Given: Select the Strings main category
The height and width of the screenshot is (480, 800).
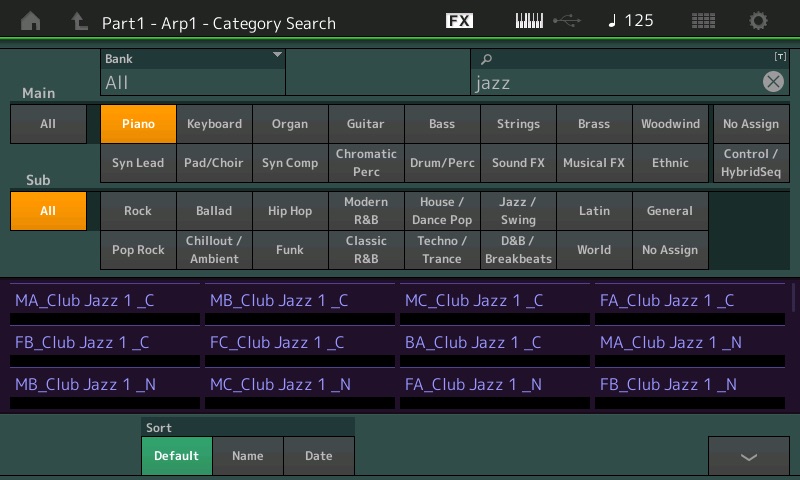Looking at the screenshot, I should click(x=518, y=124).
